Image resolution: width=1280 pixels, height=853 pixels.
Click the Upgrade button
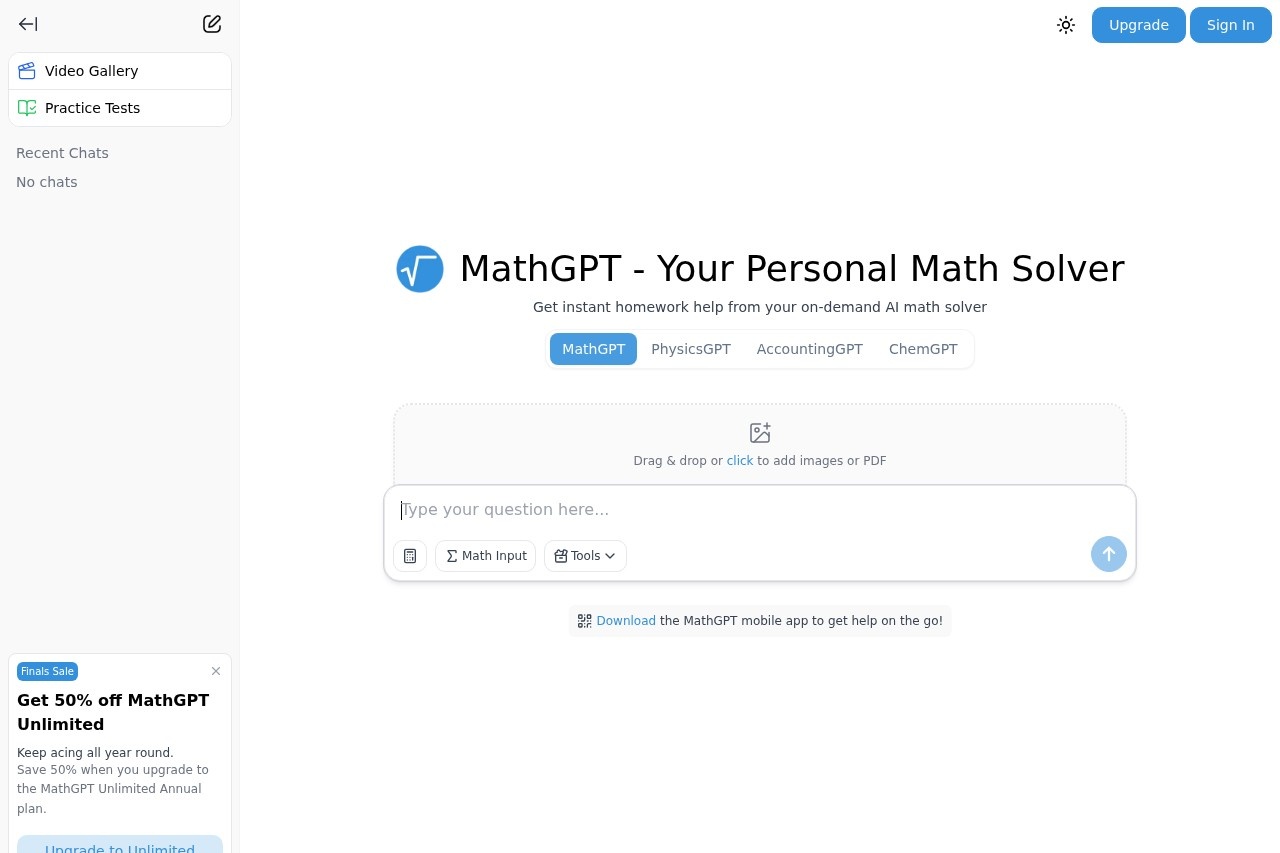1139,25
